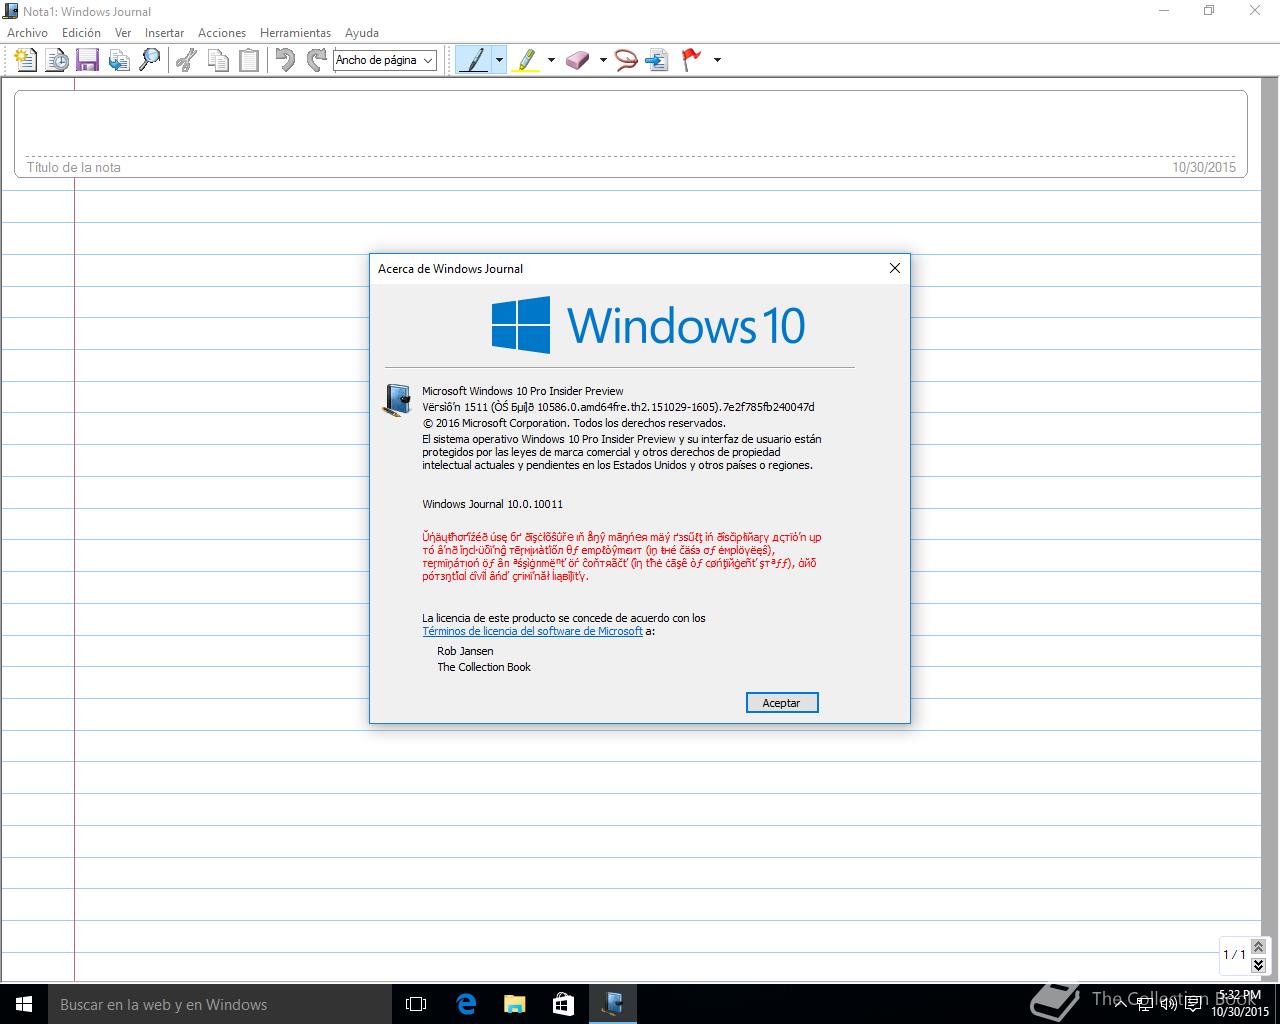Viewport: 1280px width, 1024px height.
Task: Click the '© 2016 Microsoft Corporation' copyright line
Action: tap(573, 423)
